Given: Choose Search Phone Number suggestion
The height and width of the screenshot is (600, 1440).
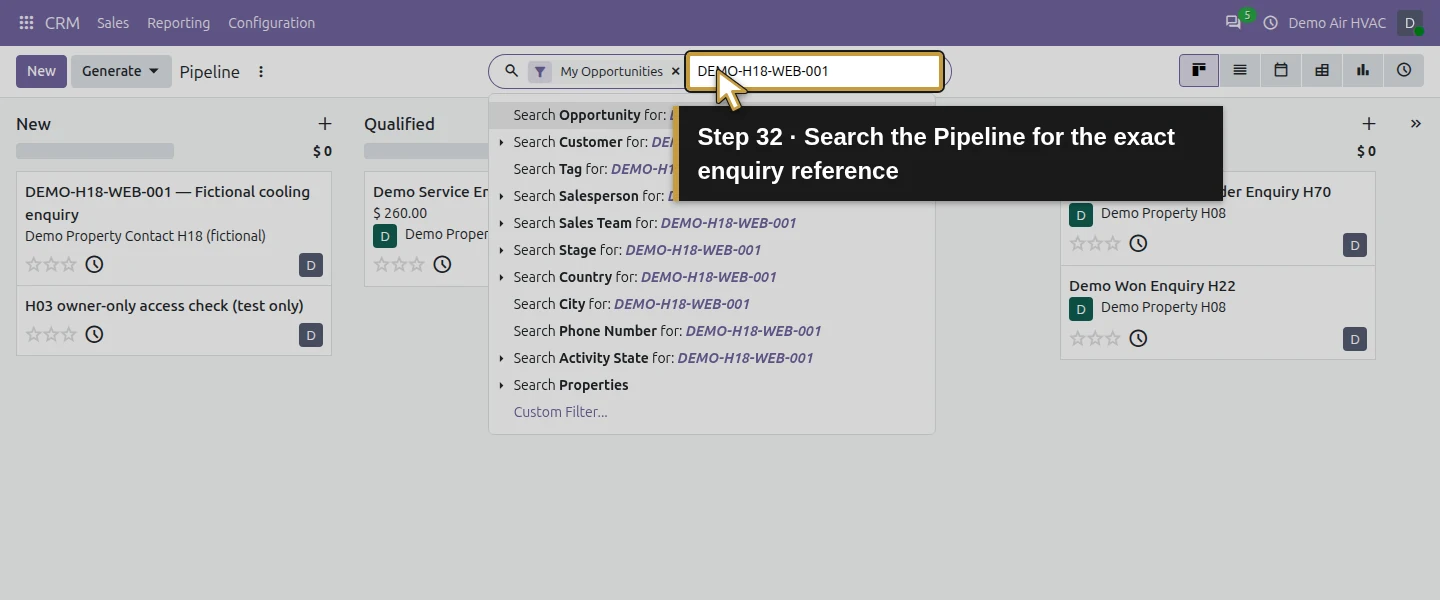Looking at the screenshot, I should tap(712, 331).
